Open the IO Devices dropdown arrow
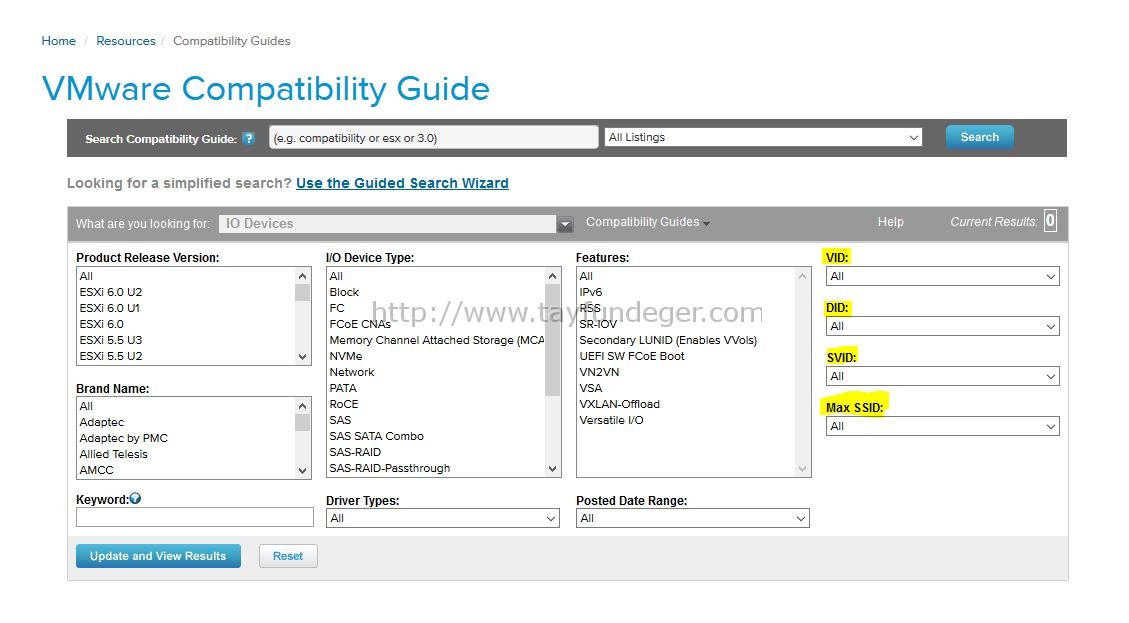This screenshot has height=623, width=1129. pyautogui.click(x=565, y=224)
